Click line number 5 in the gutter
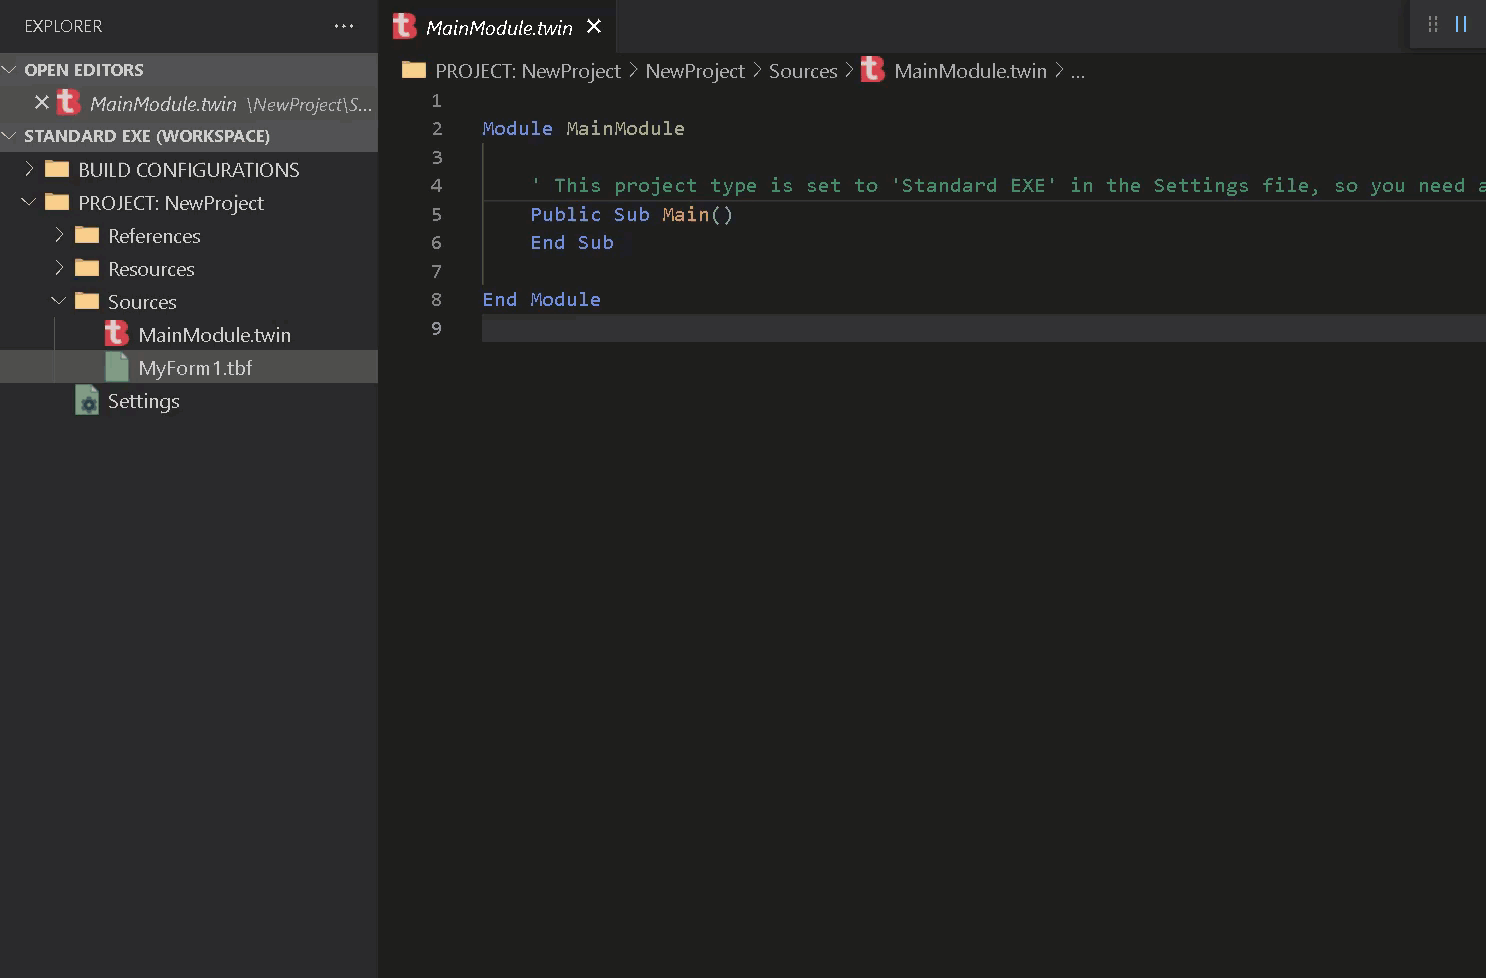This screenshot has width=1486, height=978. tap(436, 214)
